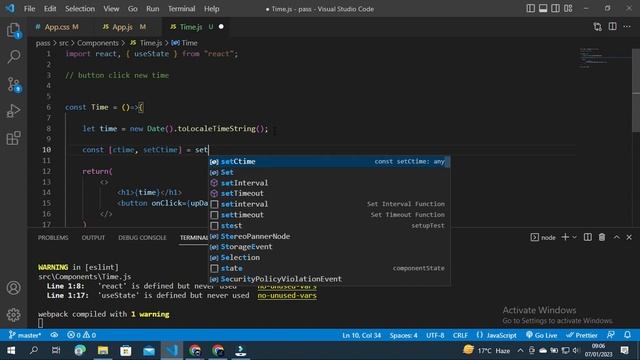Open the Search view in activity bar
640x360 pixels.
(x=13, y=57)
